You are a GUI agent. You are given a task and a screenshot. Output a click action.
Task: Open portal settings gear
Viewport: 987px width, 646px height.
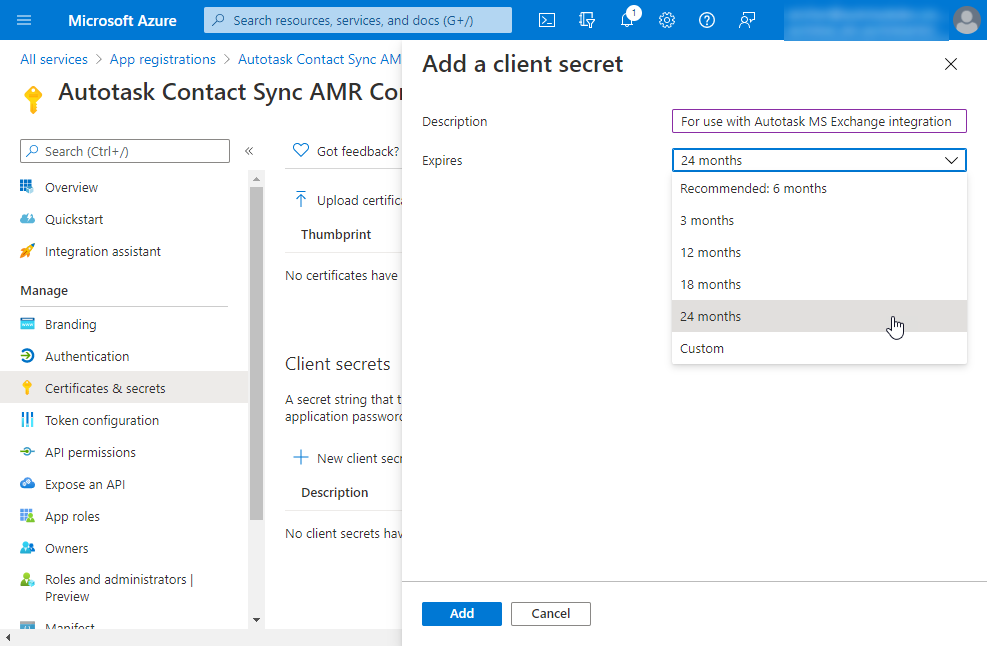(667, 20)
